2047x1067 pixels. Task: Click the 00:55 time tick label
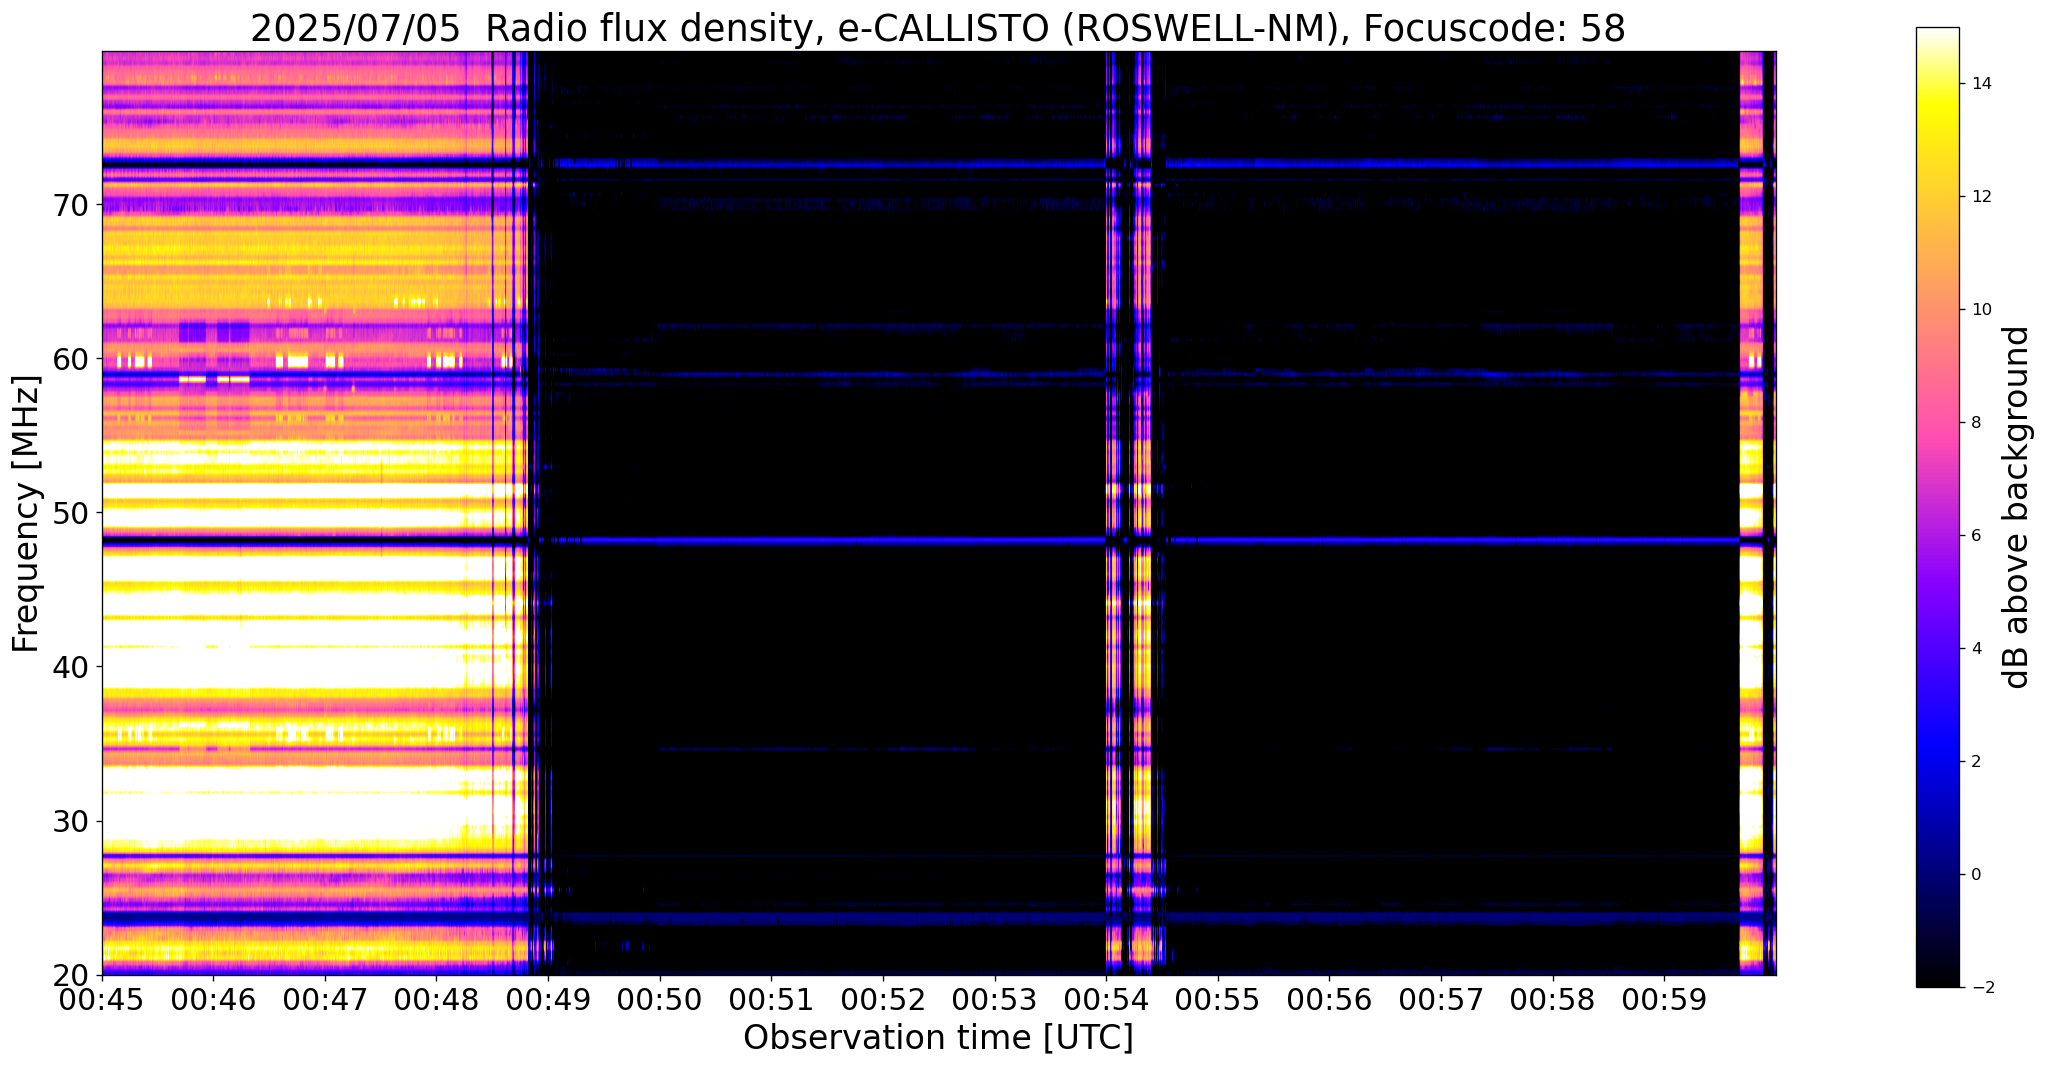click(x=1217, y=999)
